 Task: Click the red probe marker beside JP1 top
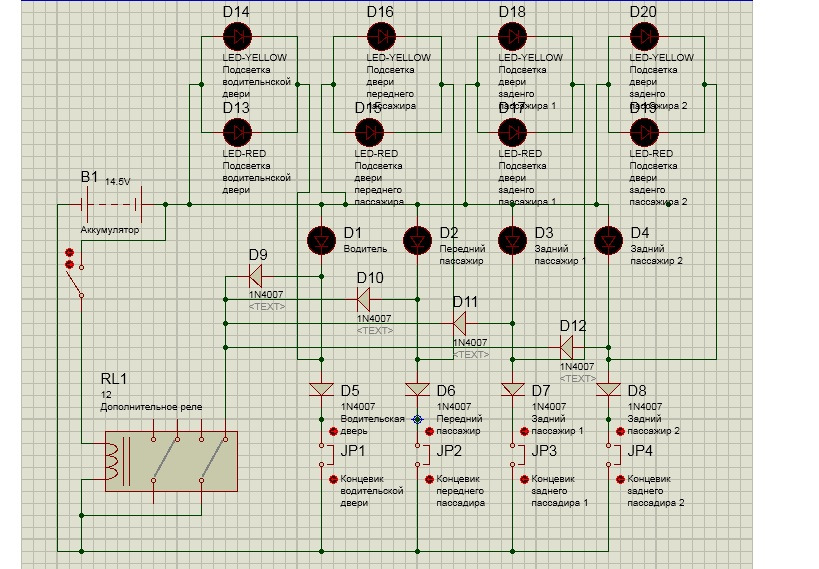tap(334, 432)
